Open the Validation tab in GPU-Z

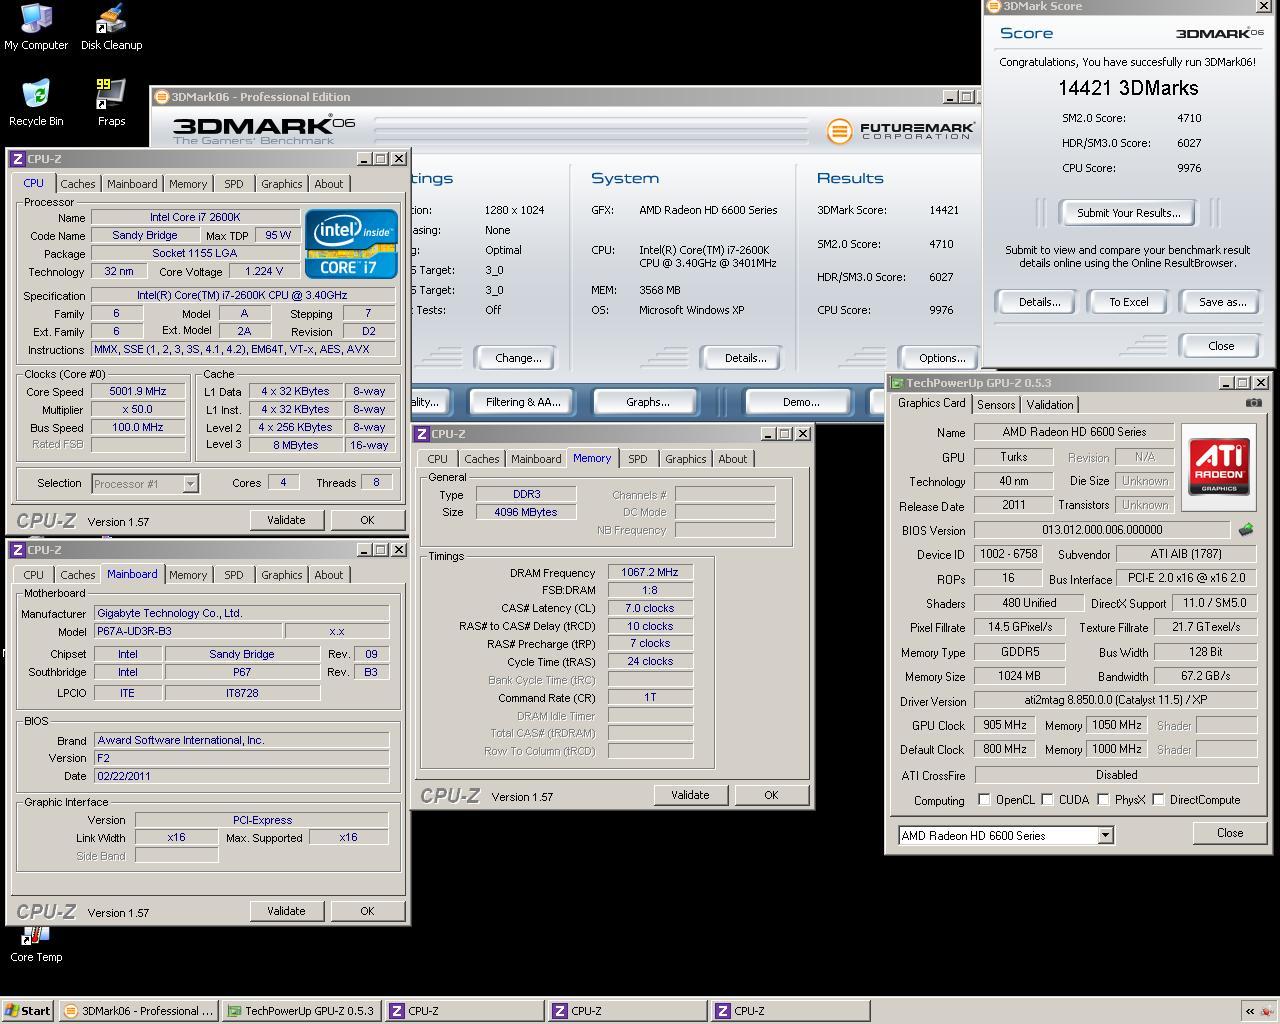pos(1050,405)
